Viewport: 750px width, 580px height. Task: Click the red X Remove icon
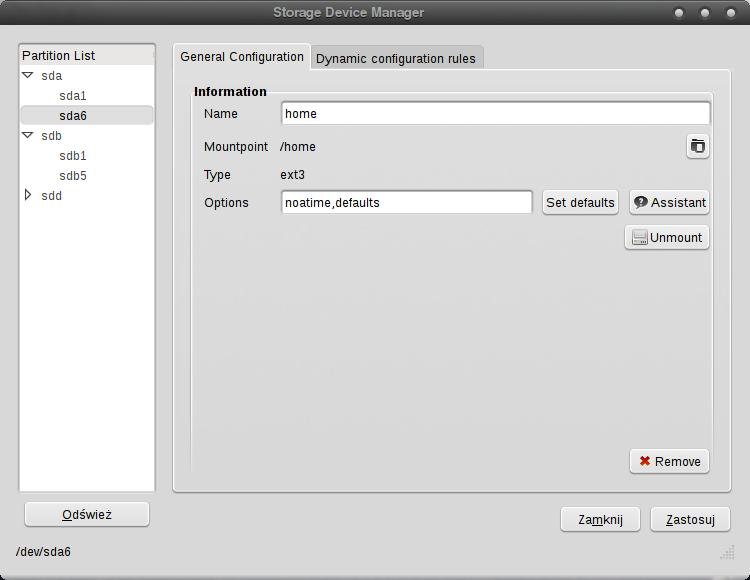pos(645,461)
